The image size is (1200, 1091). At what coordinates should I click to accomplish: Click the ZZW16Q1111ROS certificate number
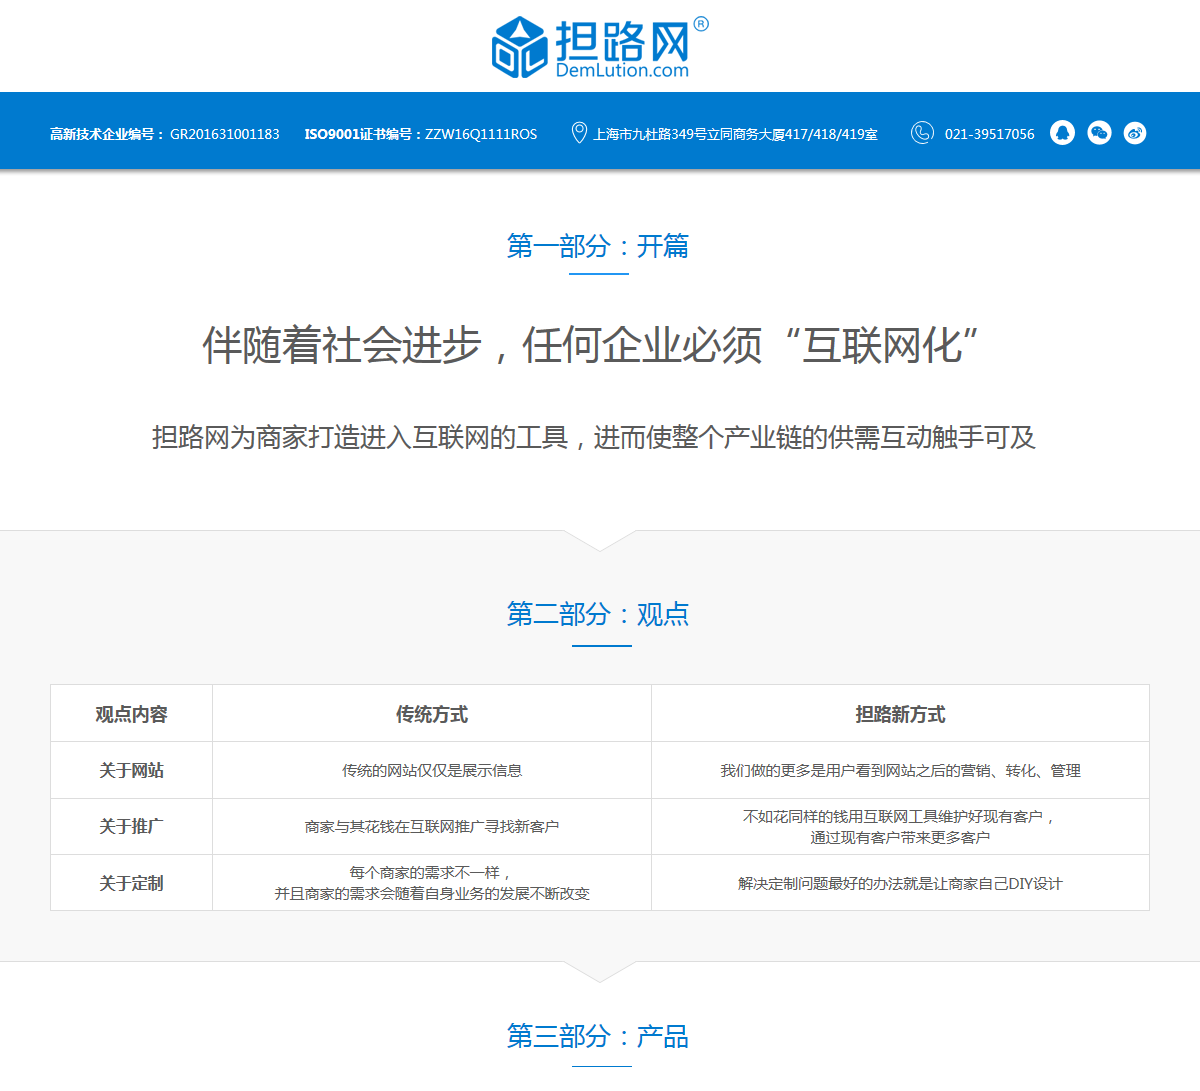481,134
